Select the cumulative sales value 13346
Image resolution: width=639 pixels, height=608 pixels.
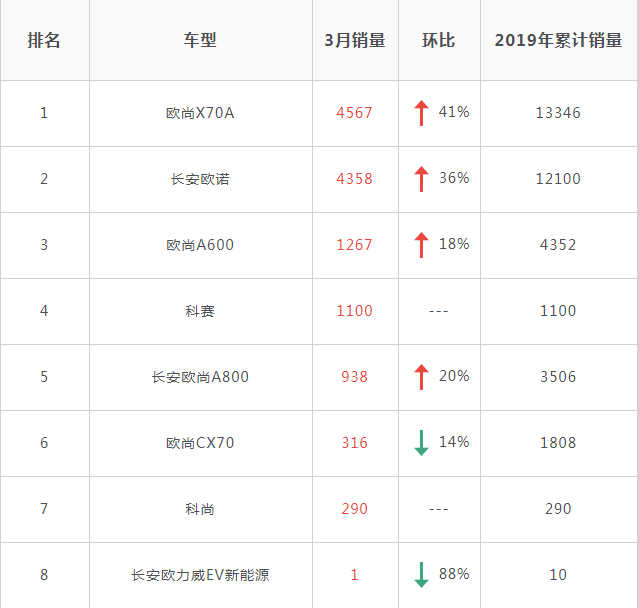558,113
